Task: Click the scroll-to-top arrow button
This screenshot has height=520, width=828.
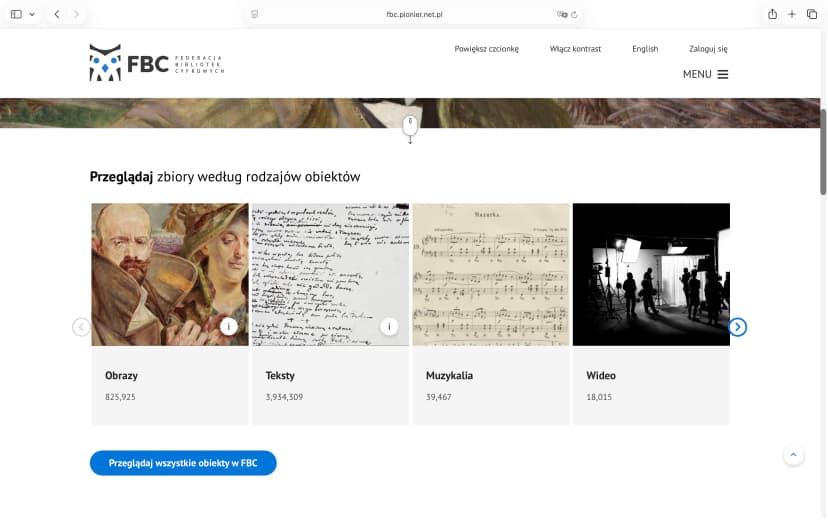Action: click(793, 455)
